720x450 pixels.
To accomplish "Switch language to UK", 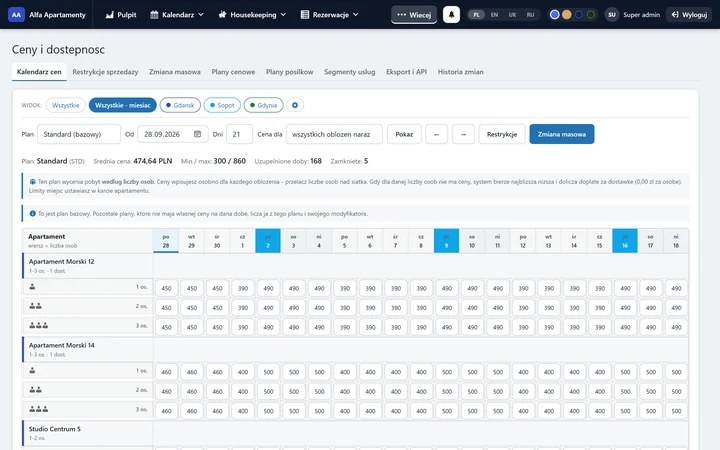I will pos(512,15).
